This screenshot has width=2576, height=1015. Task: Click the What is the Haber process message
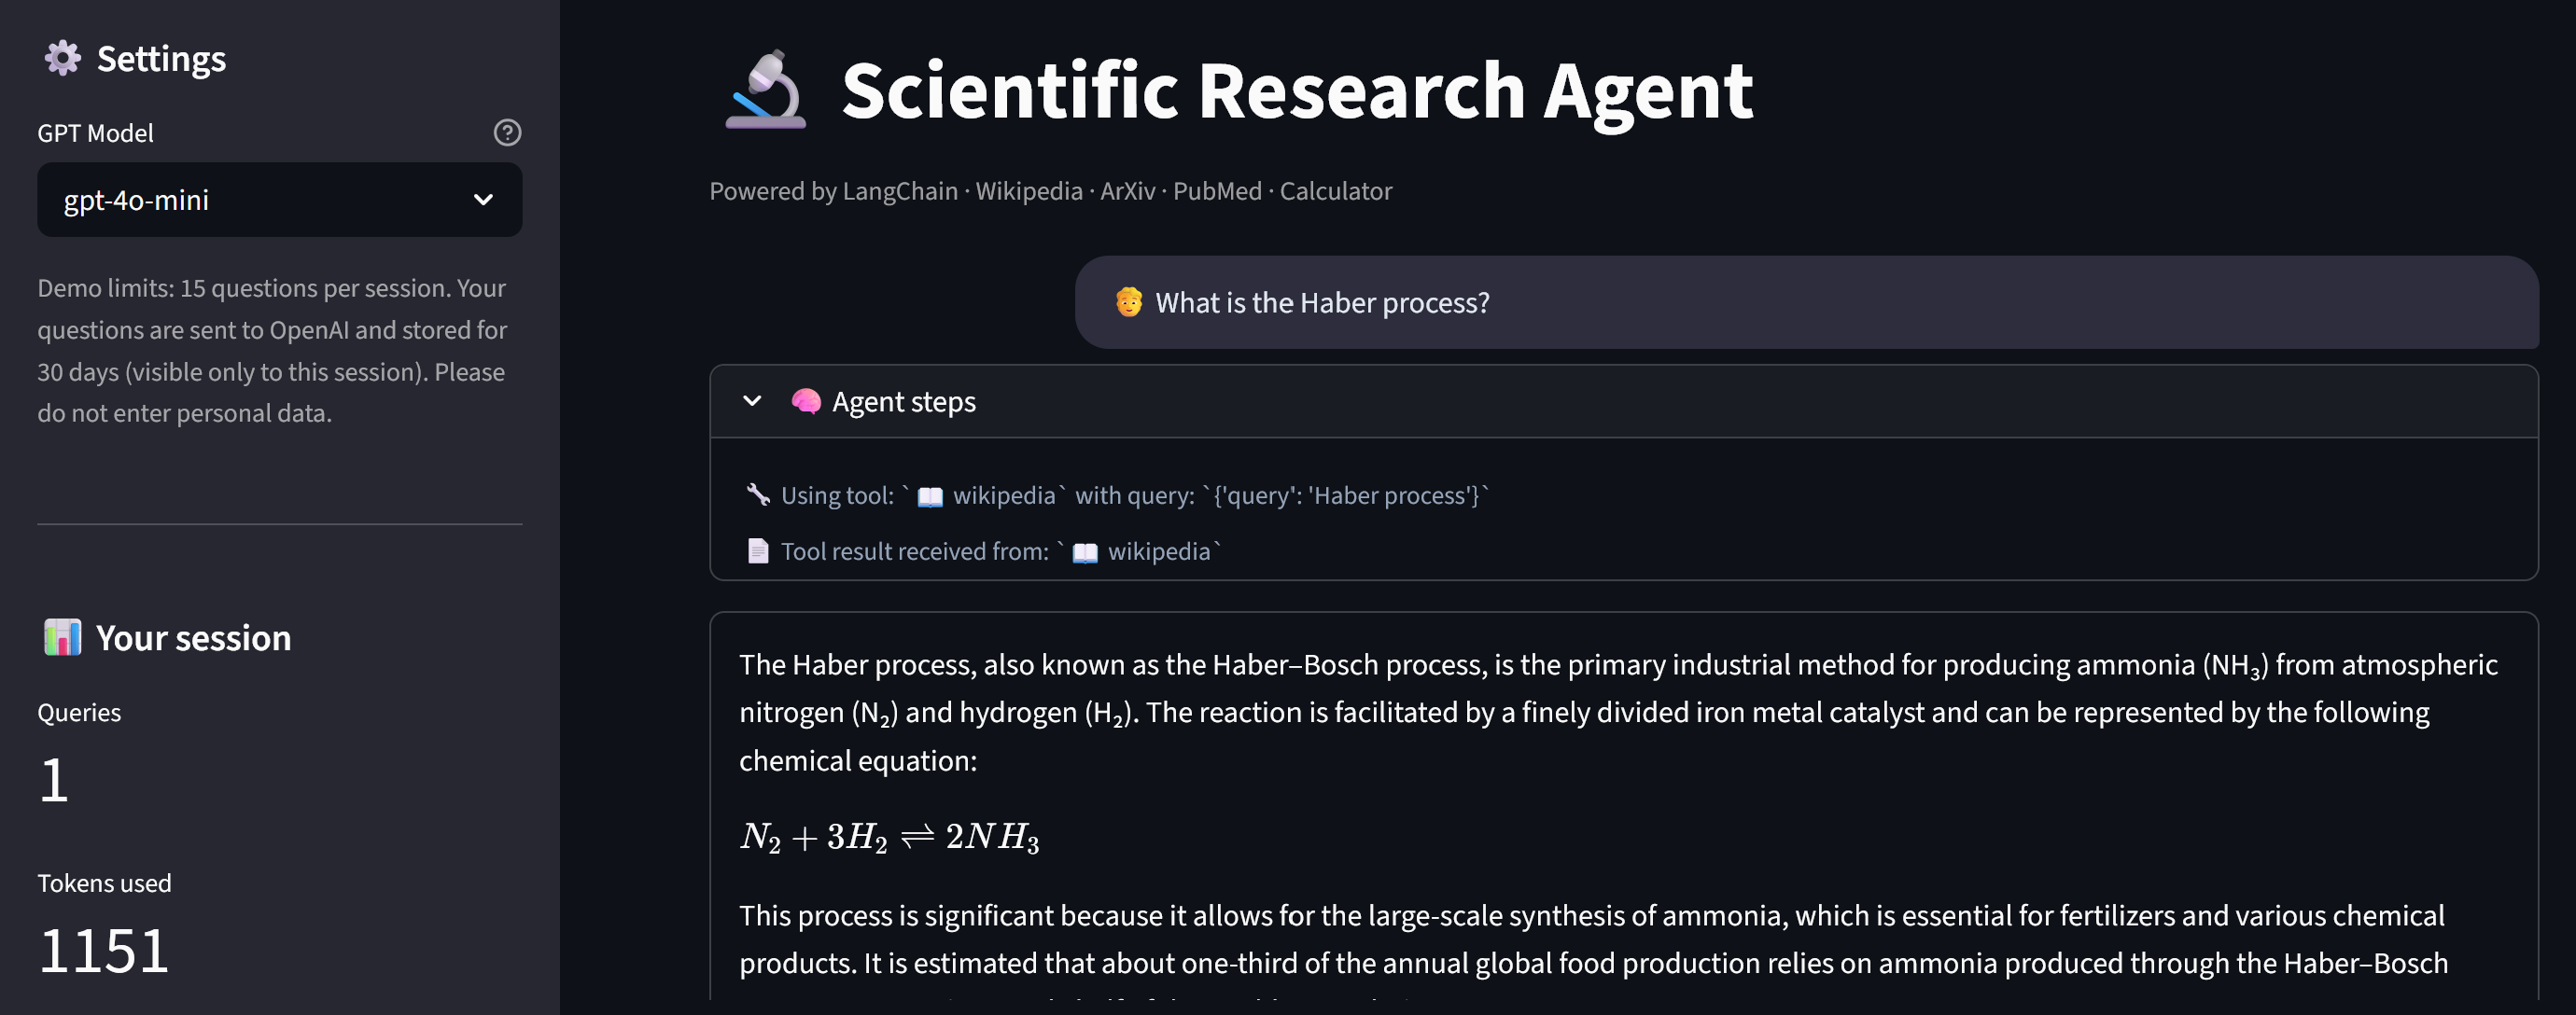coord(1322,303)
